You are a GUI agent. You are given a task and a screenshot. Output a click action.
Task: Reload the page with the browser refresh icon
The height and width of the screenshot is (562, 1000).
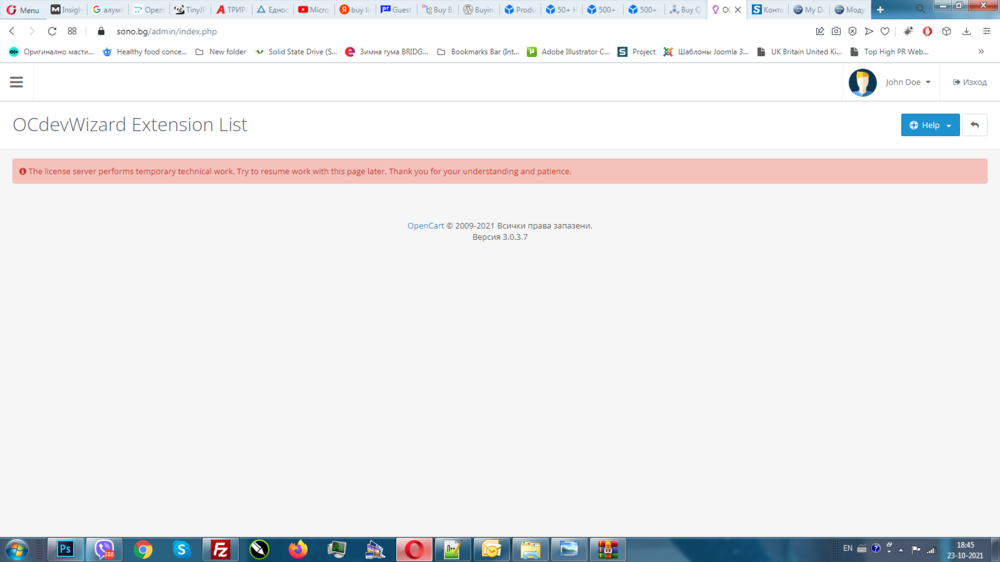[x=52, y=31]
